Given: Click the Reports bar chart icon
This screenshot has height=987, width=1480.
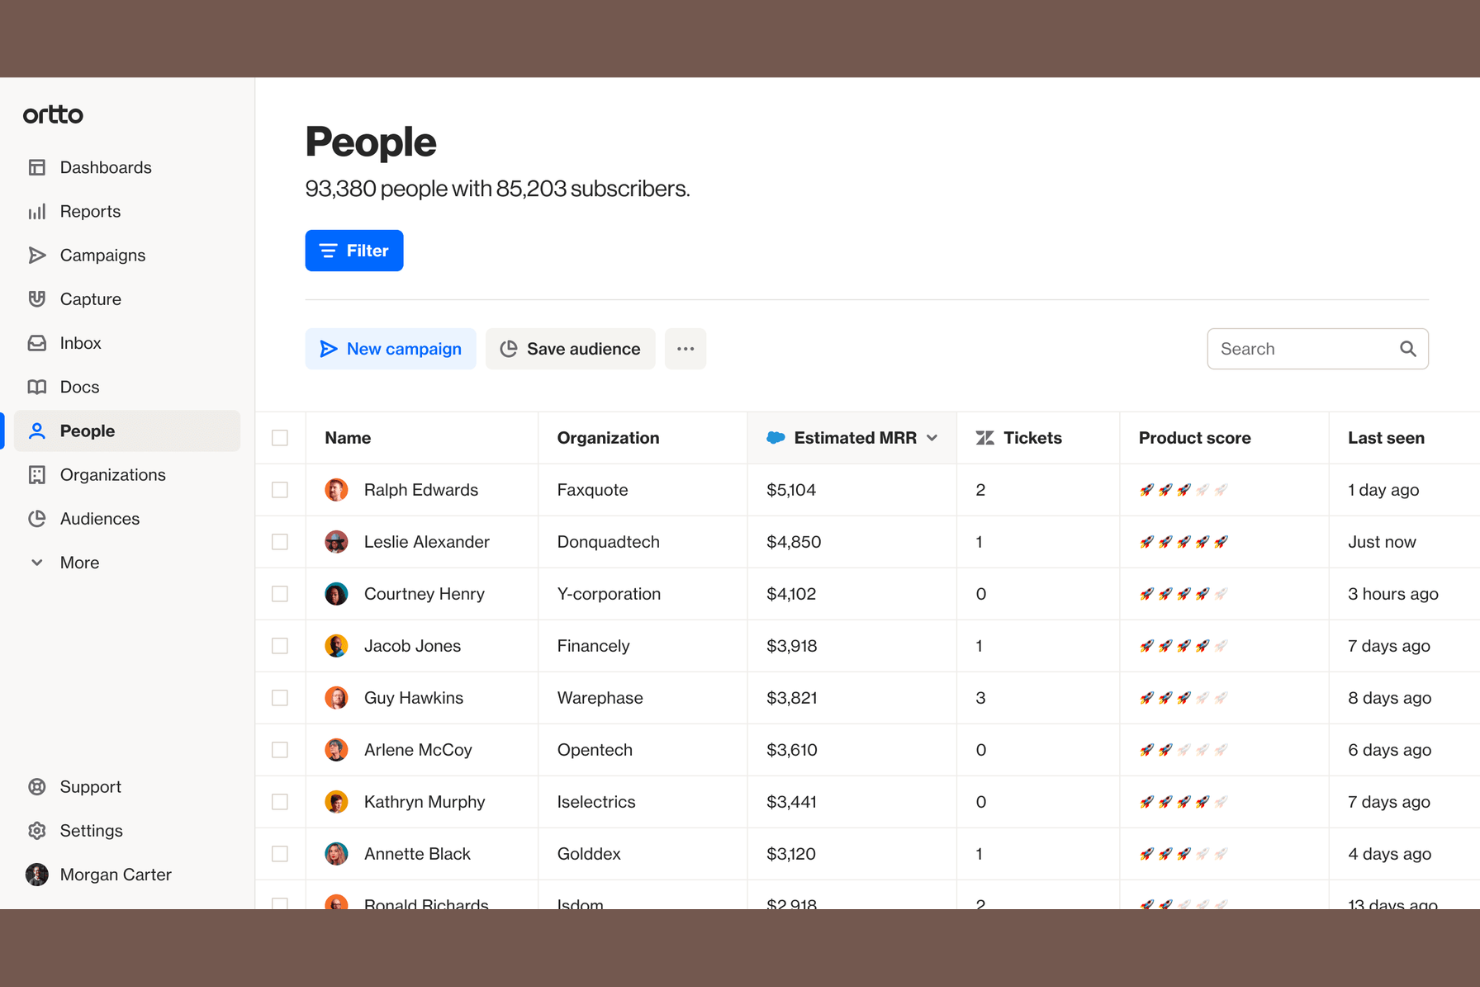Looking at the screenshot, I should [x=37, y=211].
